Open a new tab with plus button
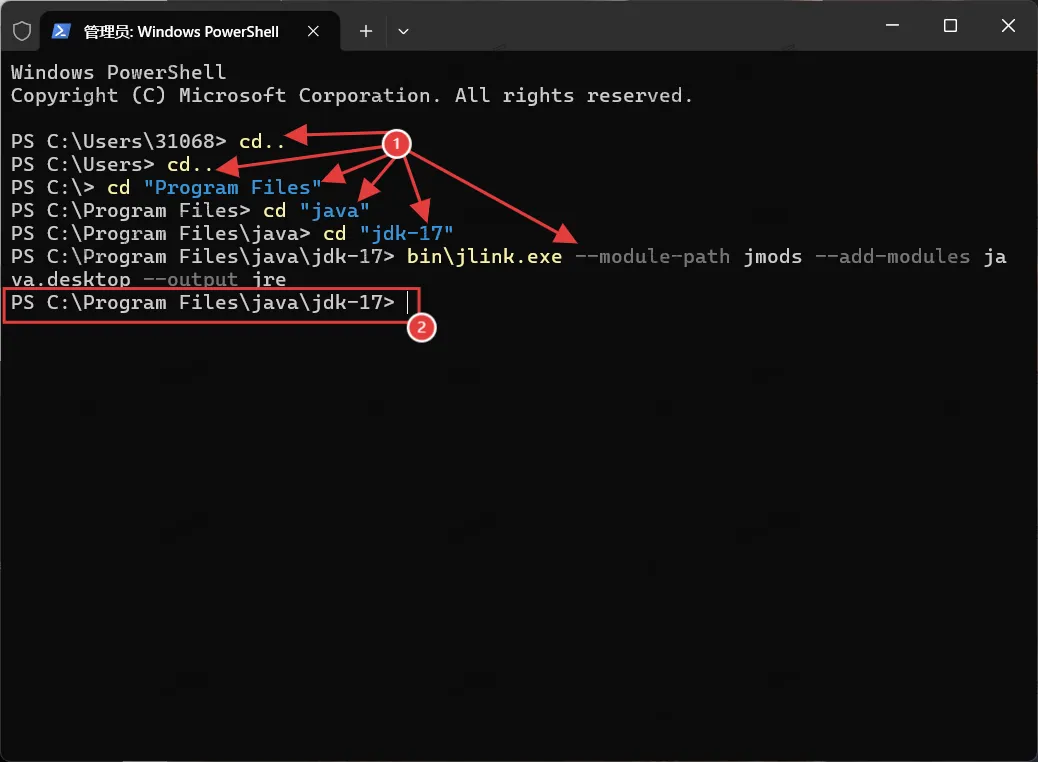1038x762 pixels. (x=365, y=31)
